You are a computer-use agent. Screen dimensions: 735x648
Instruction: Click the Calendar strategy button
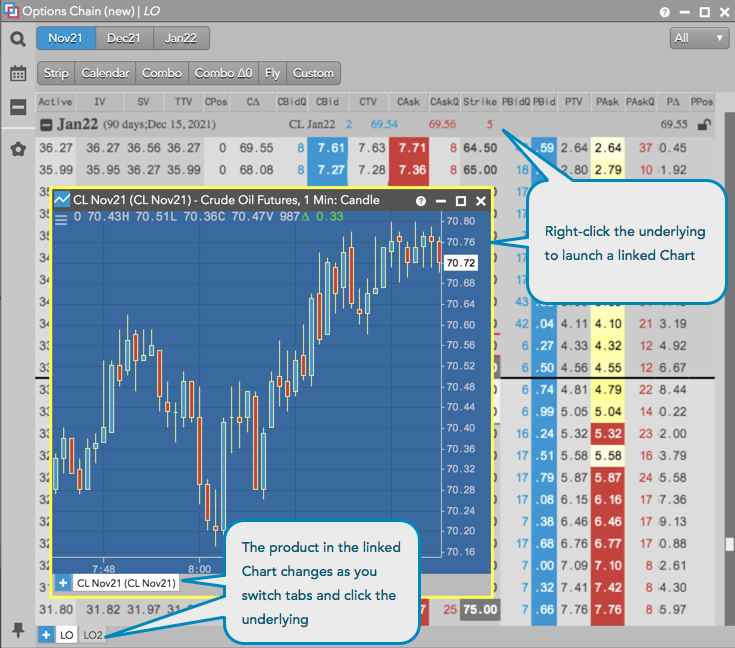coord(105,73)
